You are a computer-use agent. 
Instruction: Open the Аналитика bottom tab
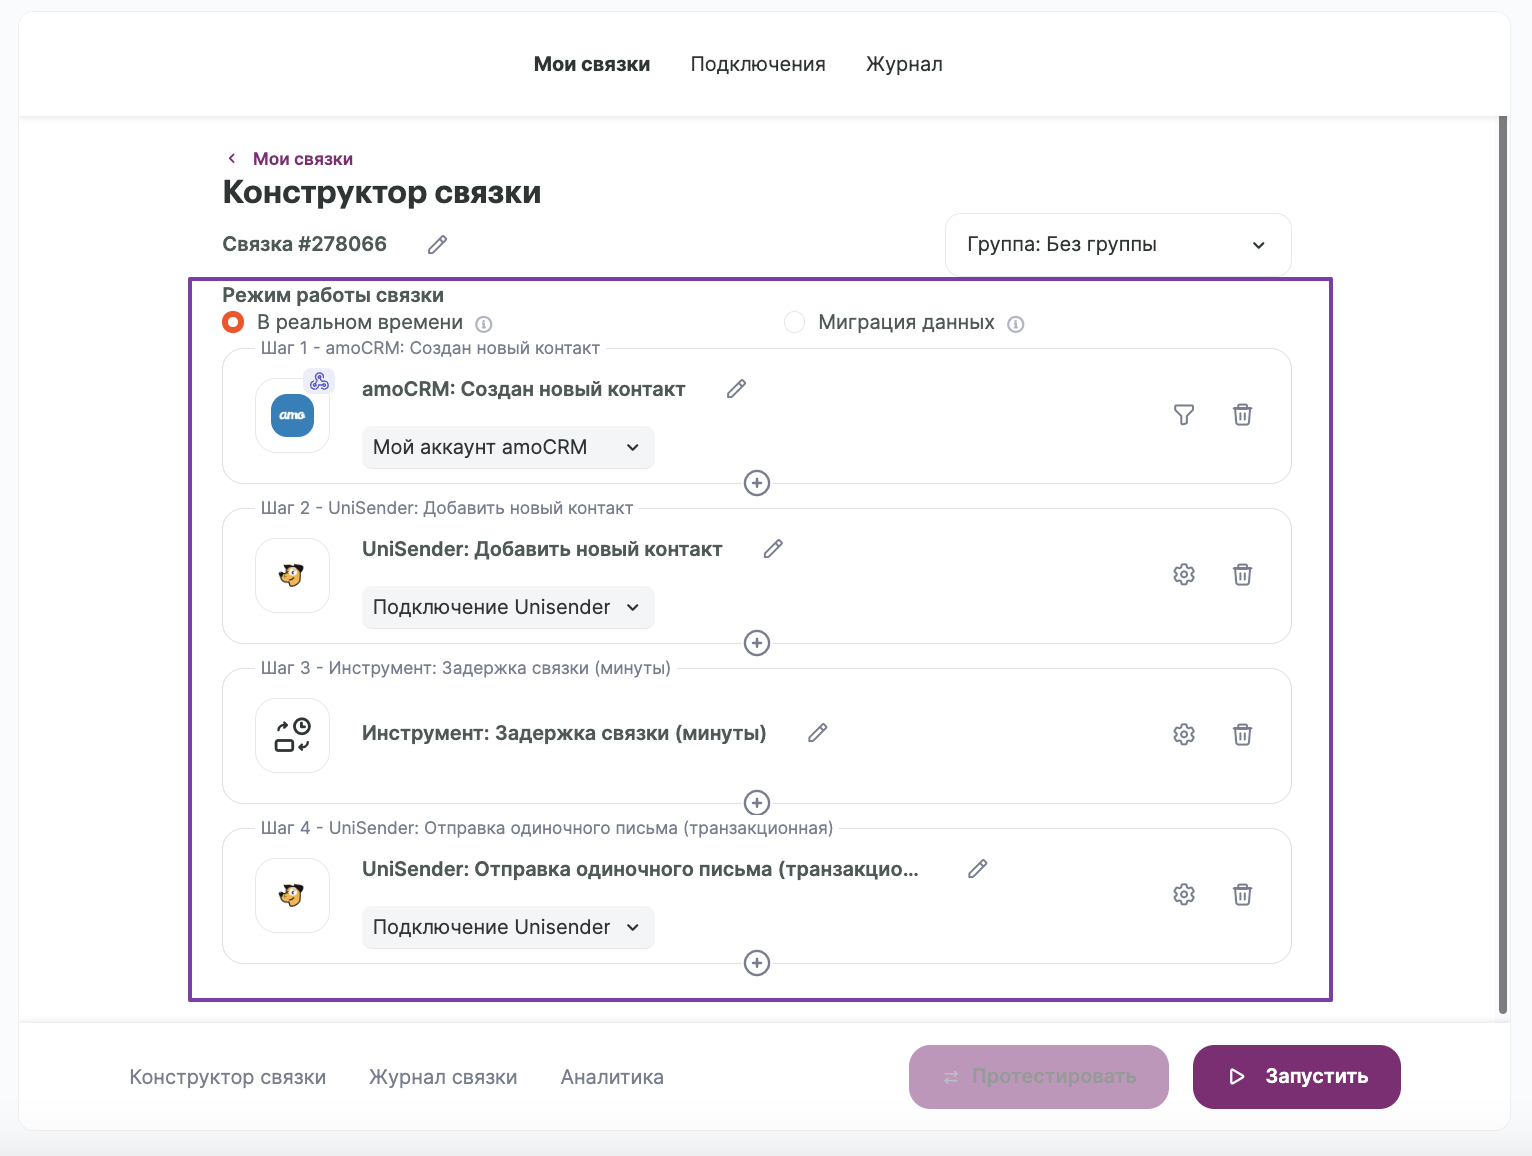(x=612, y=1077)
